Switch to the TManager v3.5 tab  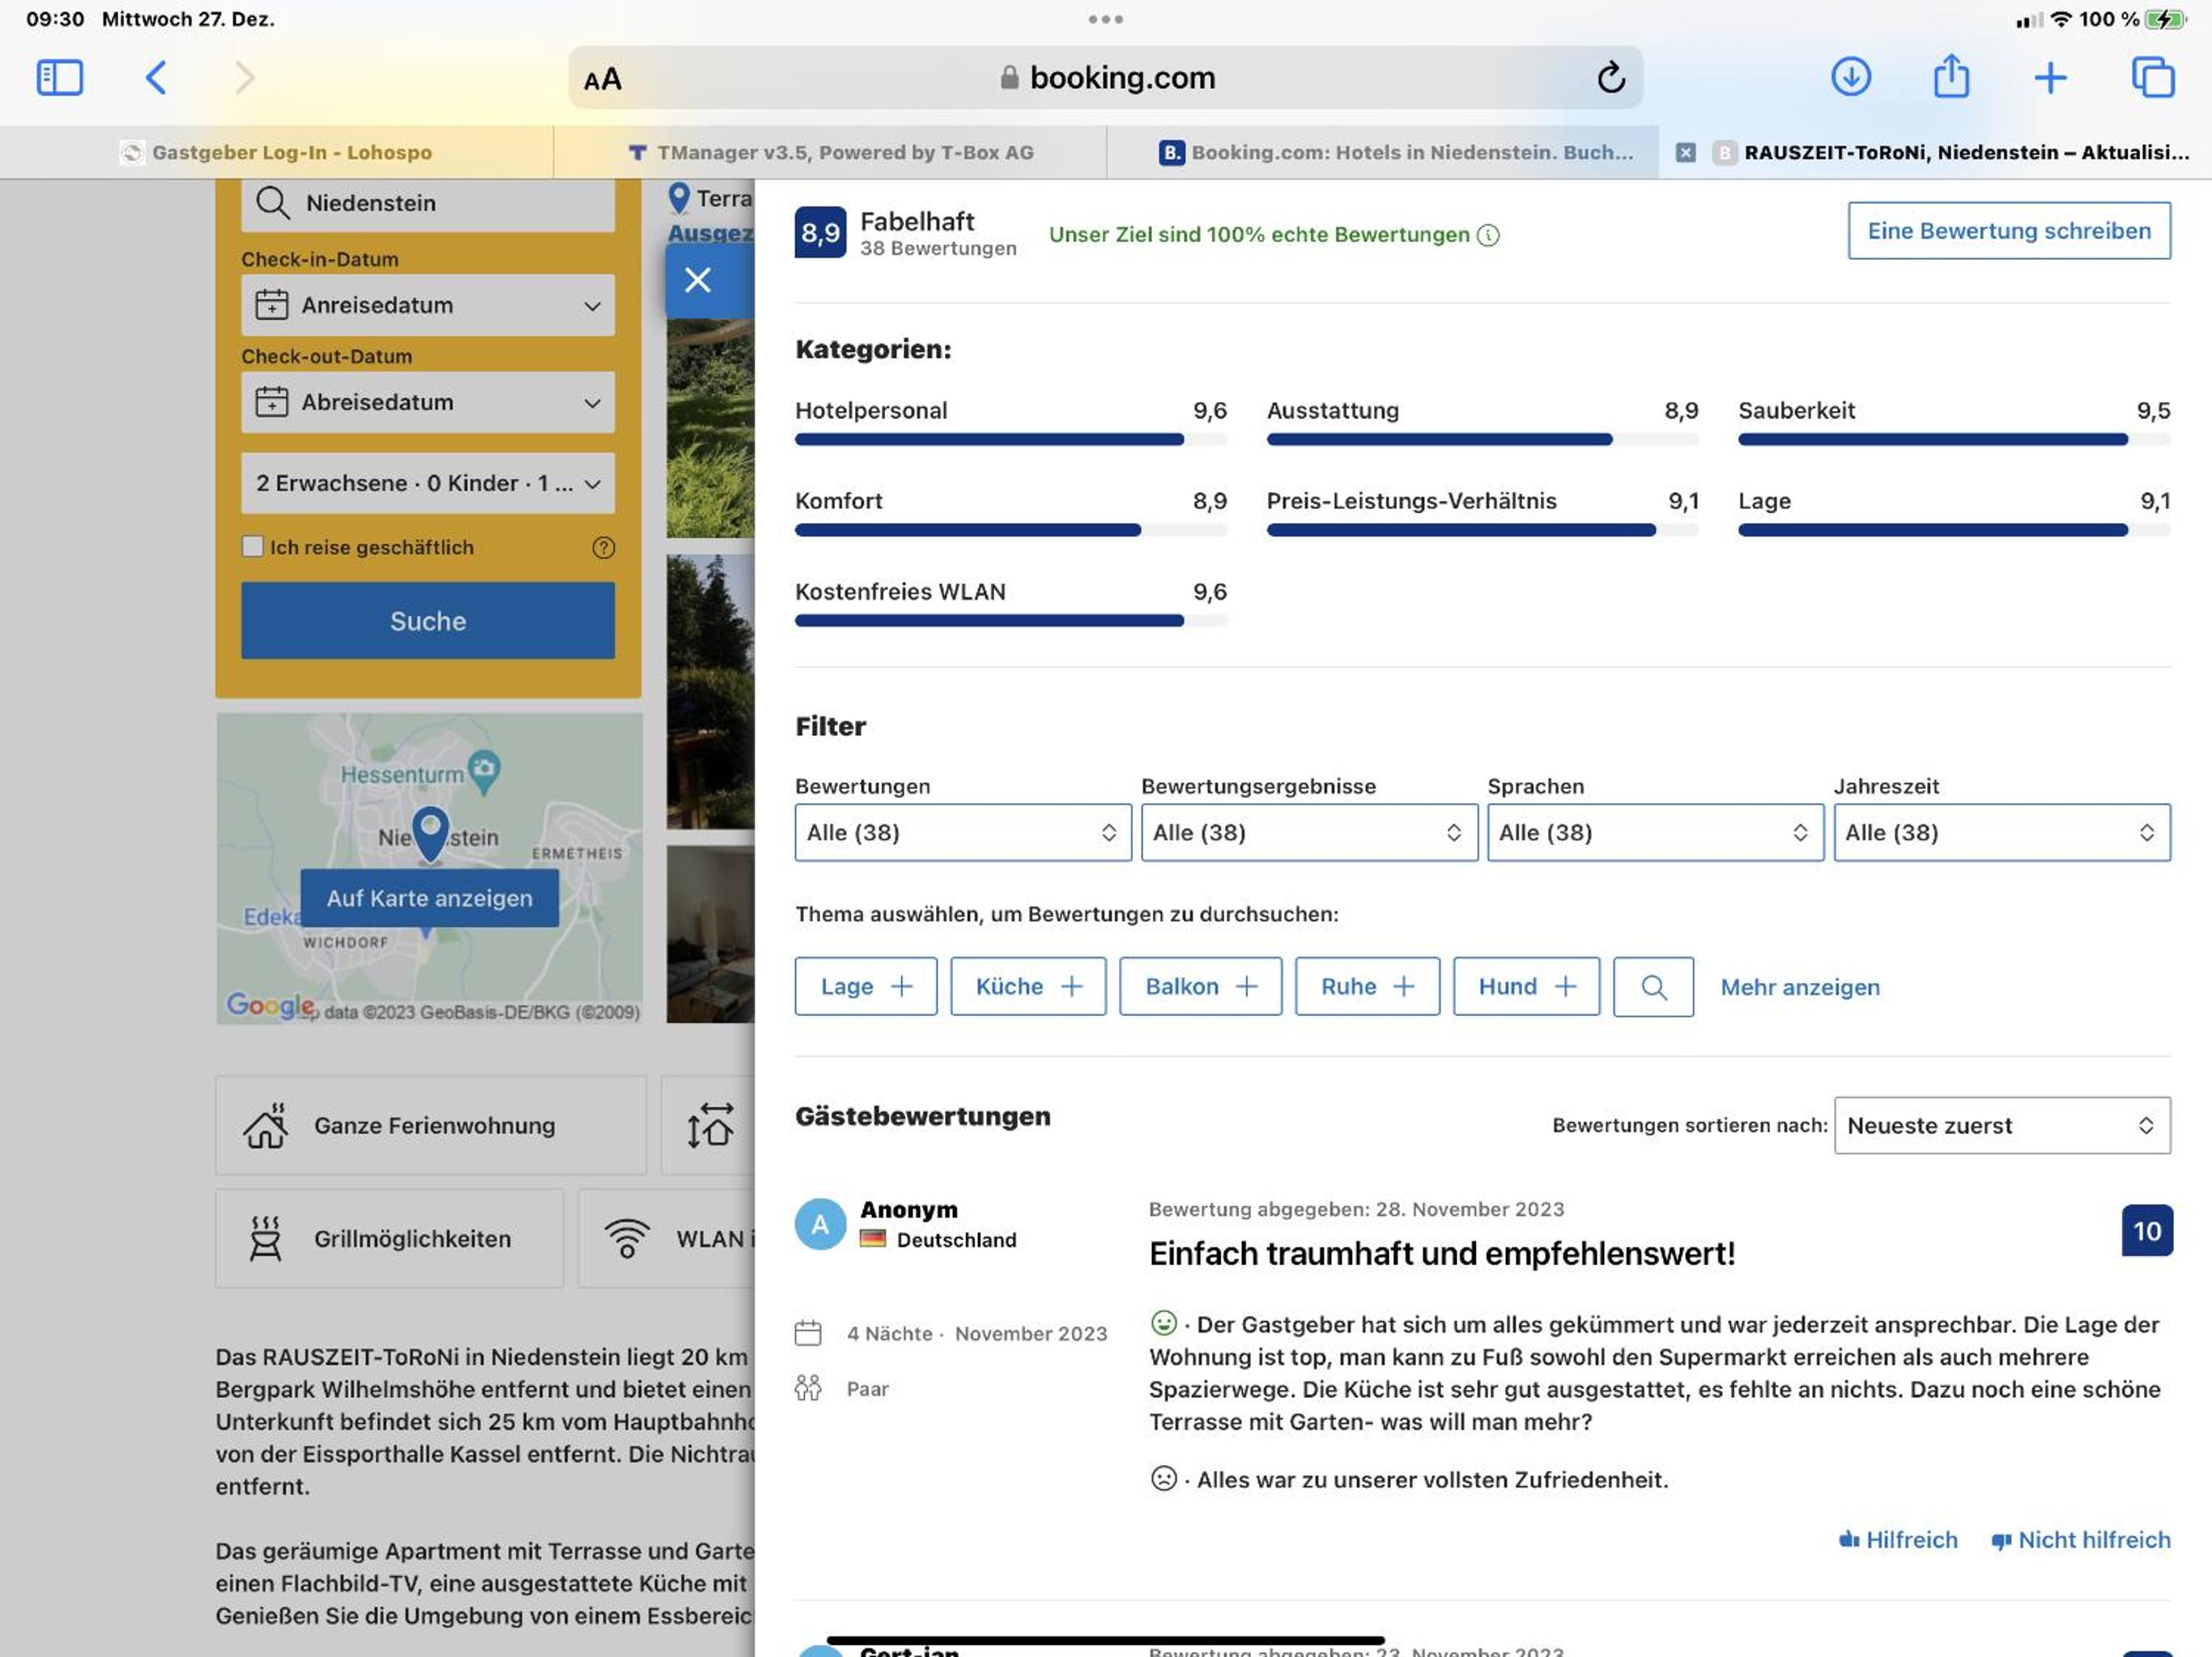[x=830, y=152]
